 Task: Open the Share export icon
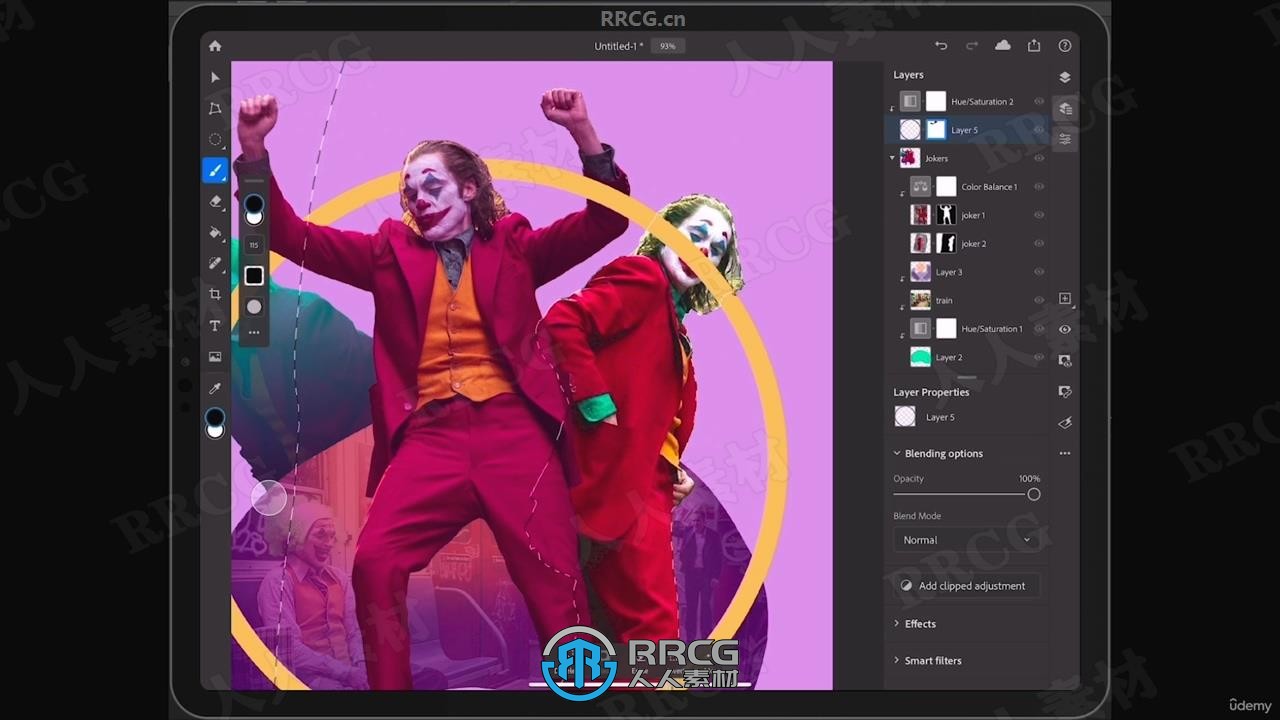click(x=1034, y=46)
